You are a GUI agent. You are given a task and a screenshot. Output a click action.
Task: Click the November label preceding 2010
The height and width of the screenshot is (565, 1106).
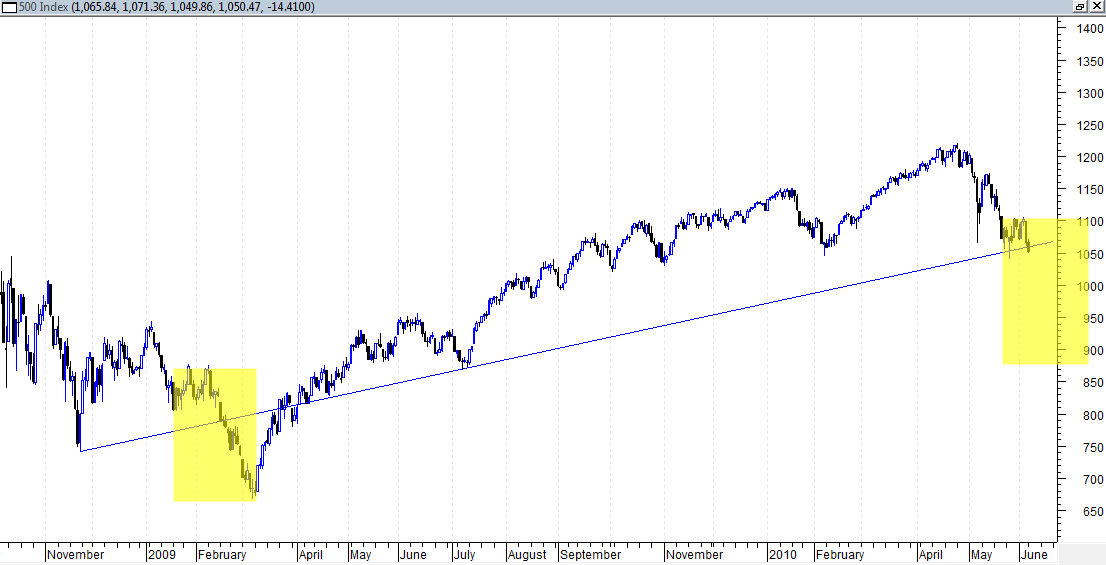pyautogui.click(x=695, y=555)
